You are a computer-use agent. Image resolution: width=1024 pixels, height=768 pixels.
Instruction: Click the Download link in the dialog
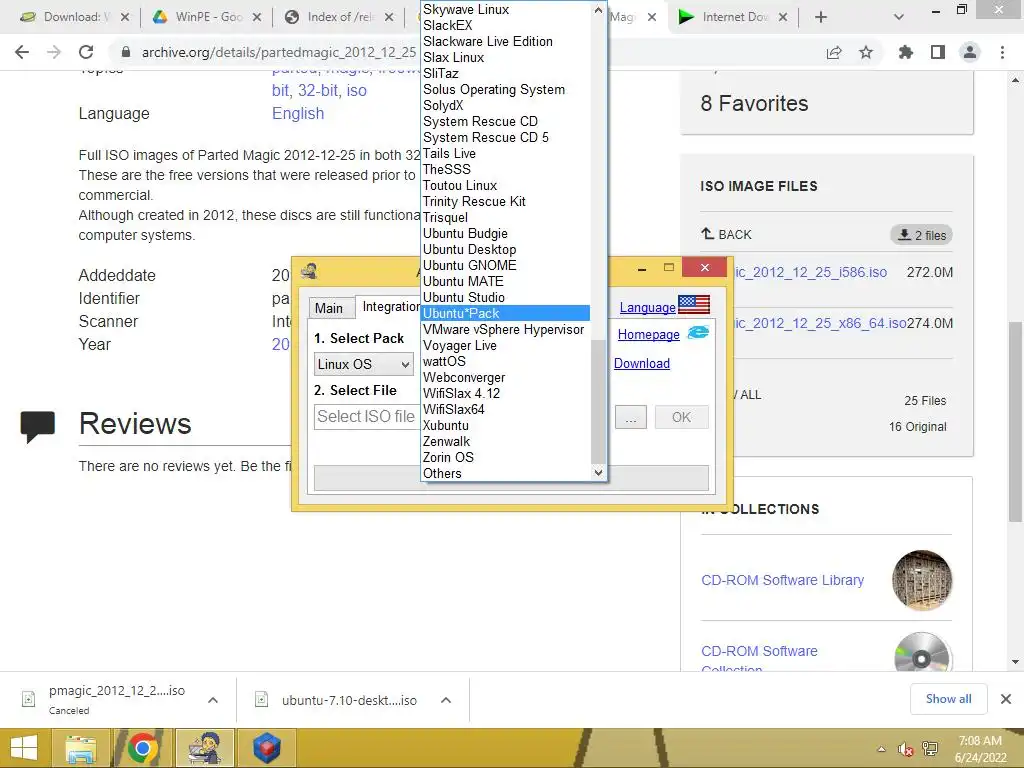641,363
